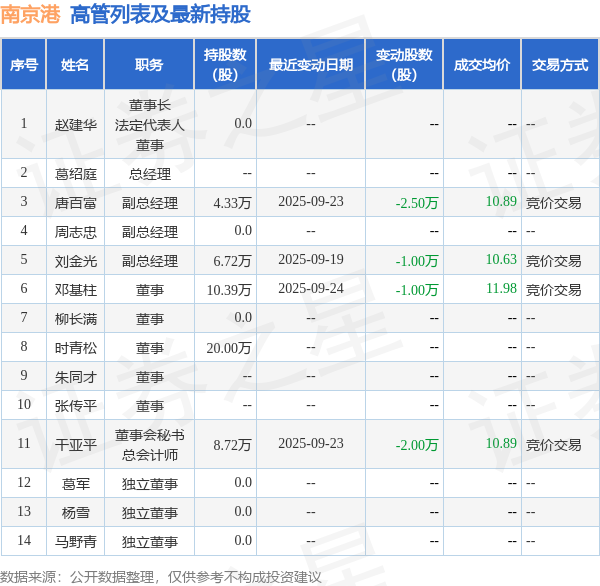The width and height of the screenshot is (600, 586).
Task: Click 邓基柱's -1.00万 change value
Action: [x=417, y=290]
